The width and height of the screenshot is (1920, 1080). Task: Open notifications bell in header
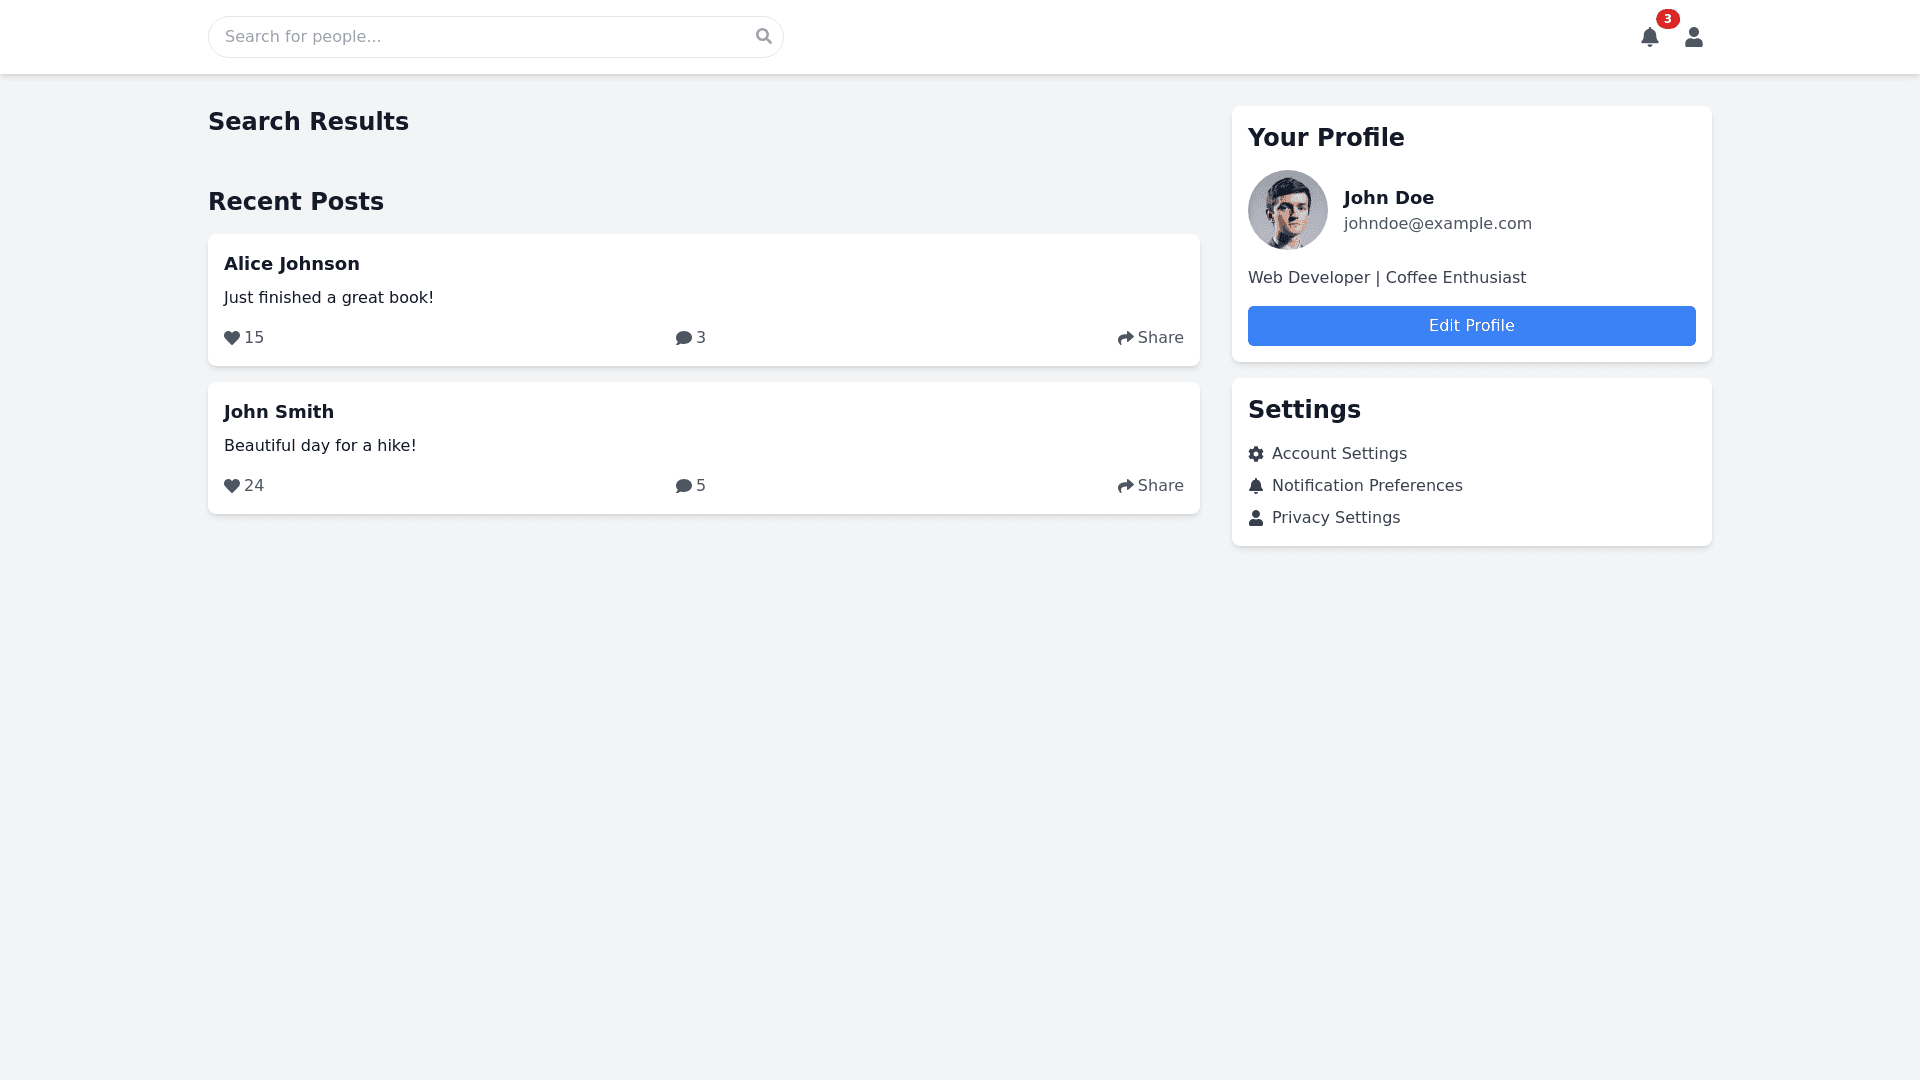tap(1649, 37)
